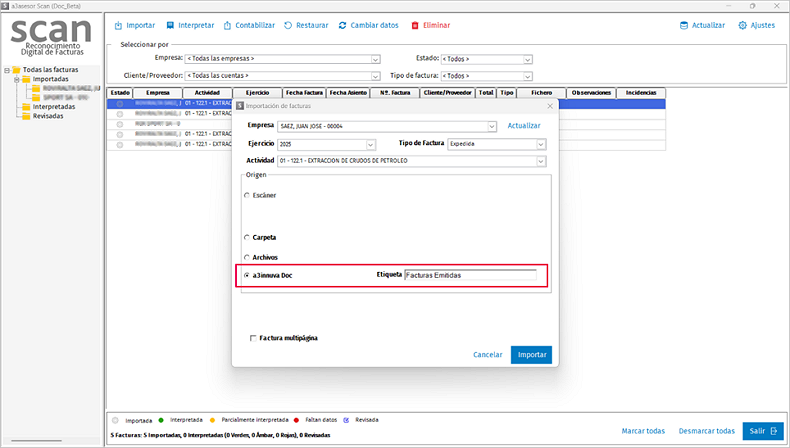Click the Empresa column header

[x=158, y=93]
